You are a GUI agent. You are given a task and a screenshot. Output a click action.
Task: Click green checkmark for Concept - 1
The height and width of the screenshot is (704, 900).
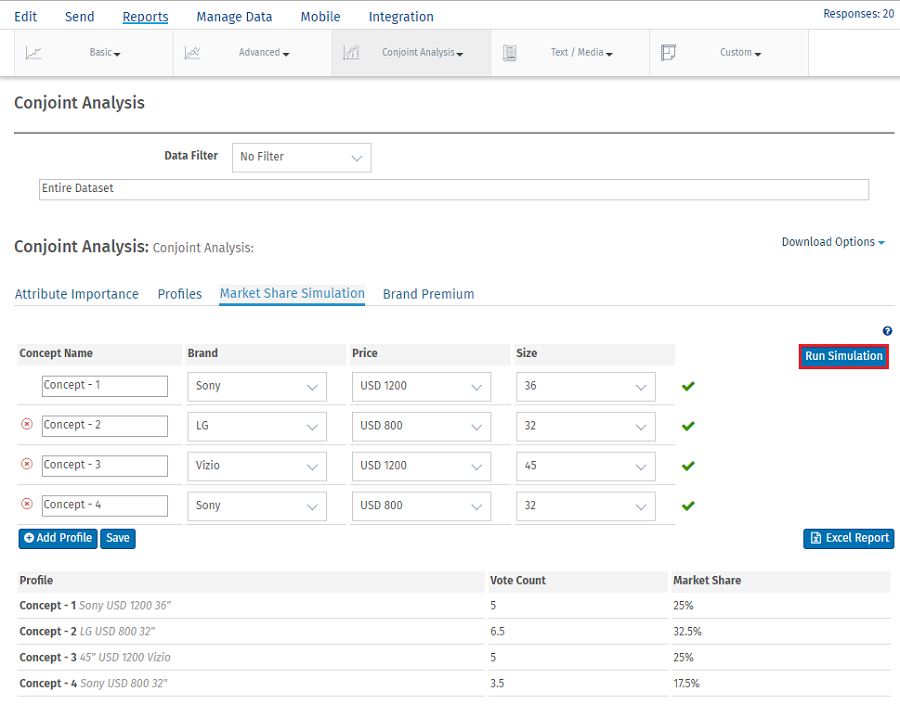tap(688, 386)
